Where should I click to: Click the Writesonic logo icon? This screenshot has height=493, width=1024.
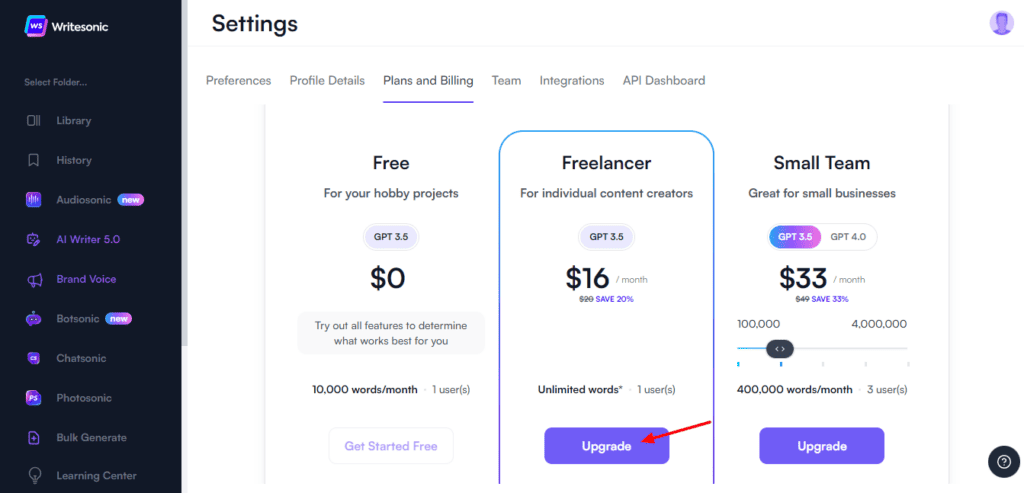[x=35, y=27]
